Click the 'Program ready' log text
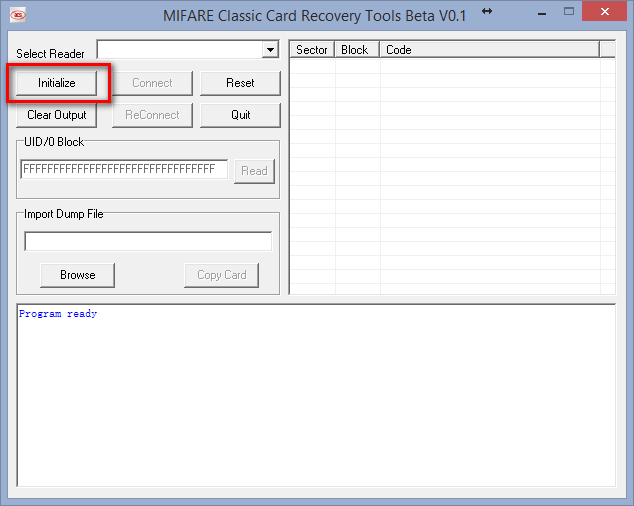This screenshot has height=506, width=634. pyautogui.click(x=58, y=314)
